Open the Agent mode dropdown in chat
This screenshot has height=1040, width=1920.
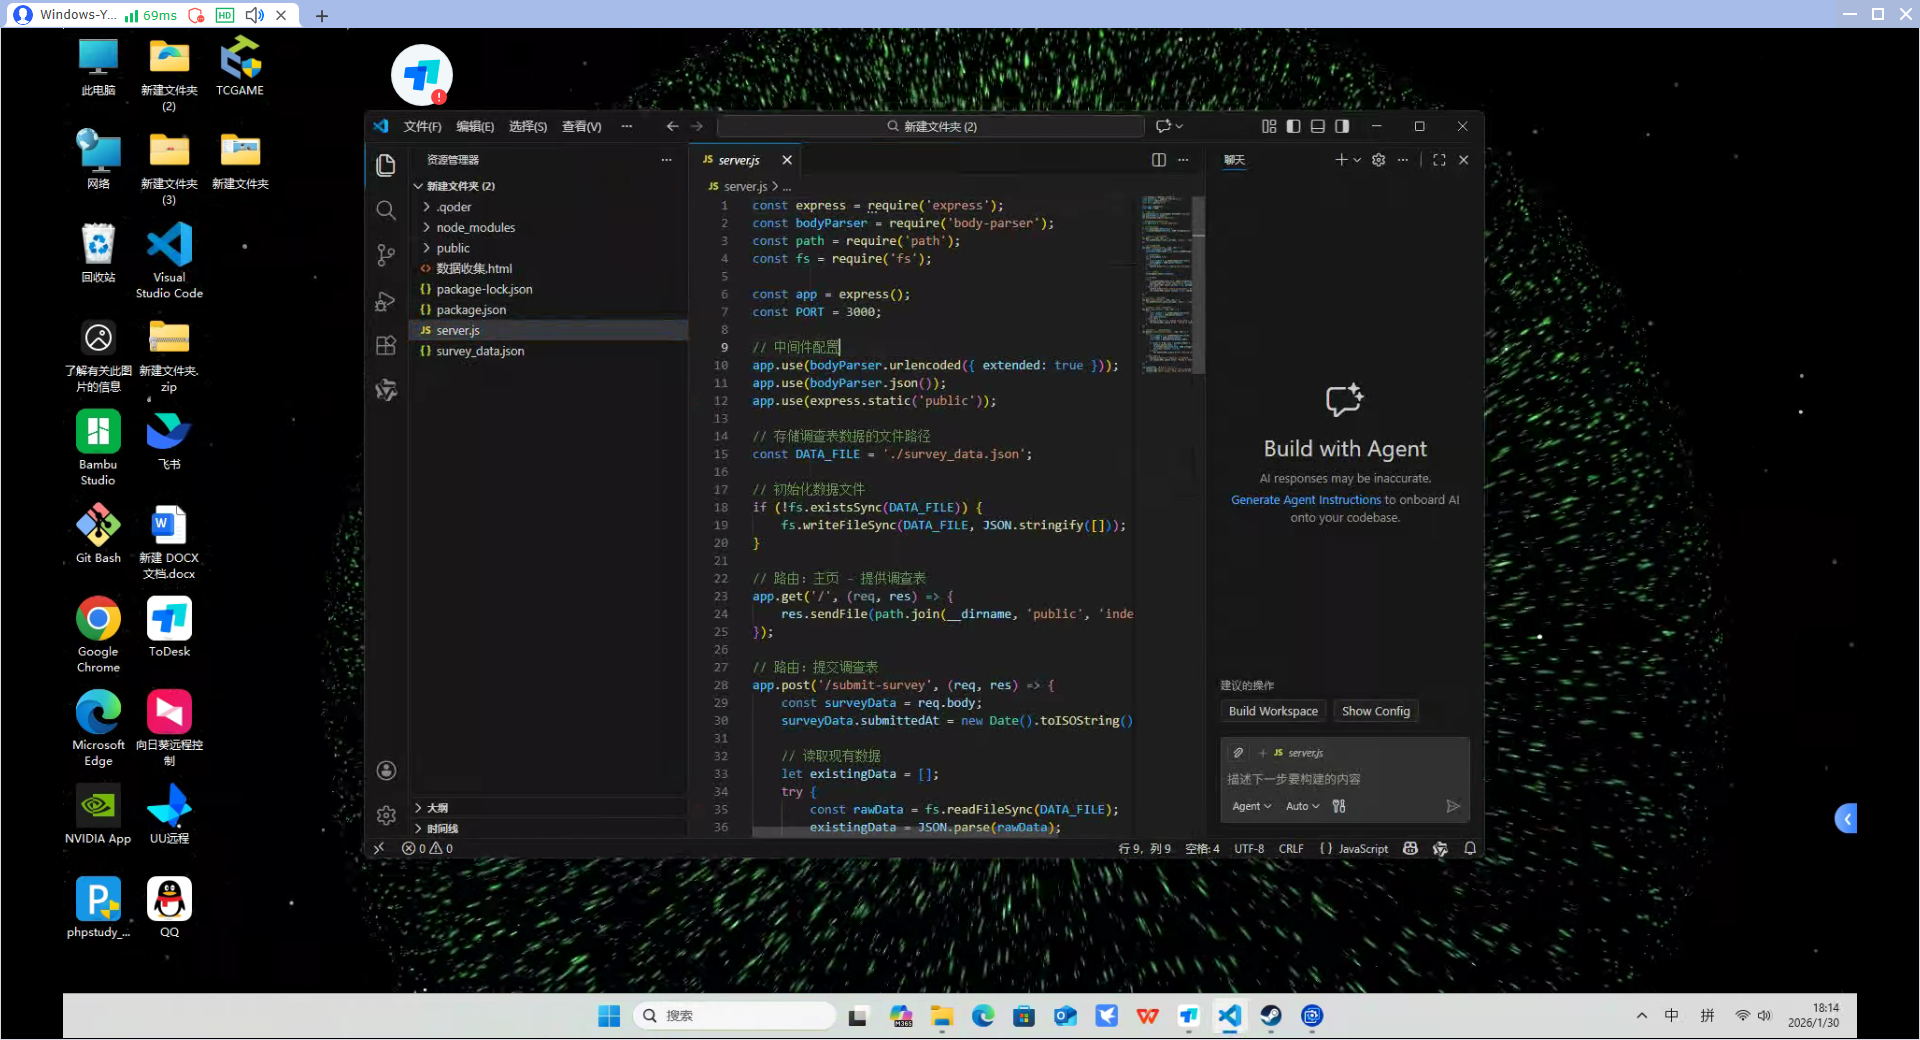(1251, 806)
